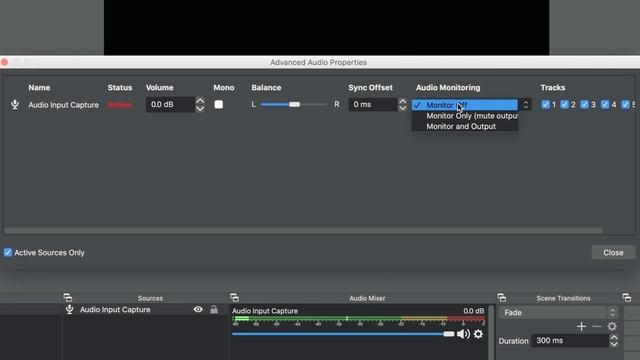
Task: Click the Duration stepper arrows
Action: tap(613, 340)
